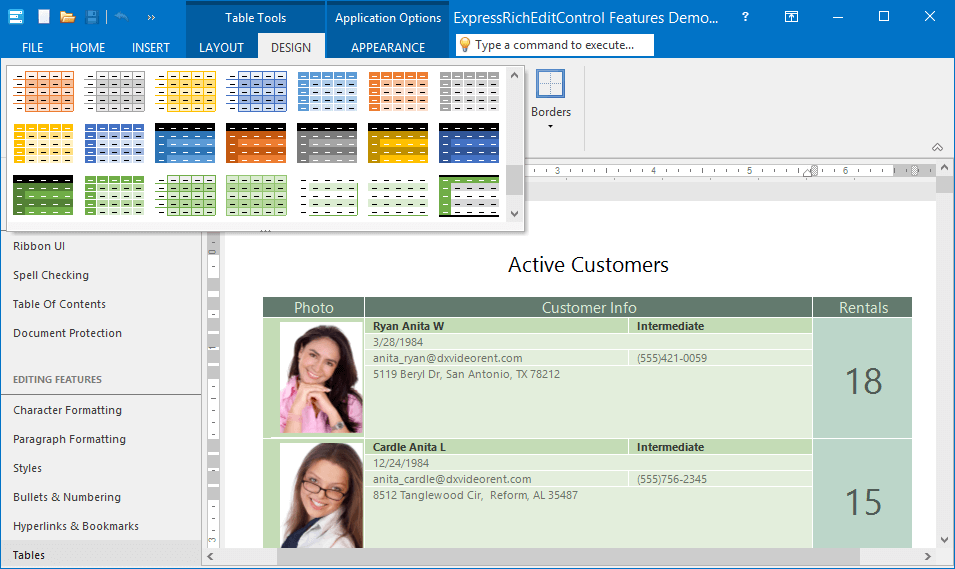Open the Spell Checking demo
The width and height of the screenshot is (955, 569).
point(51,275)
